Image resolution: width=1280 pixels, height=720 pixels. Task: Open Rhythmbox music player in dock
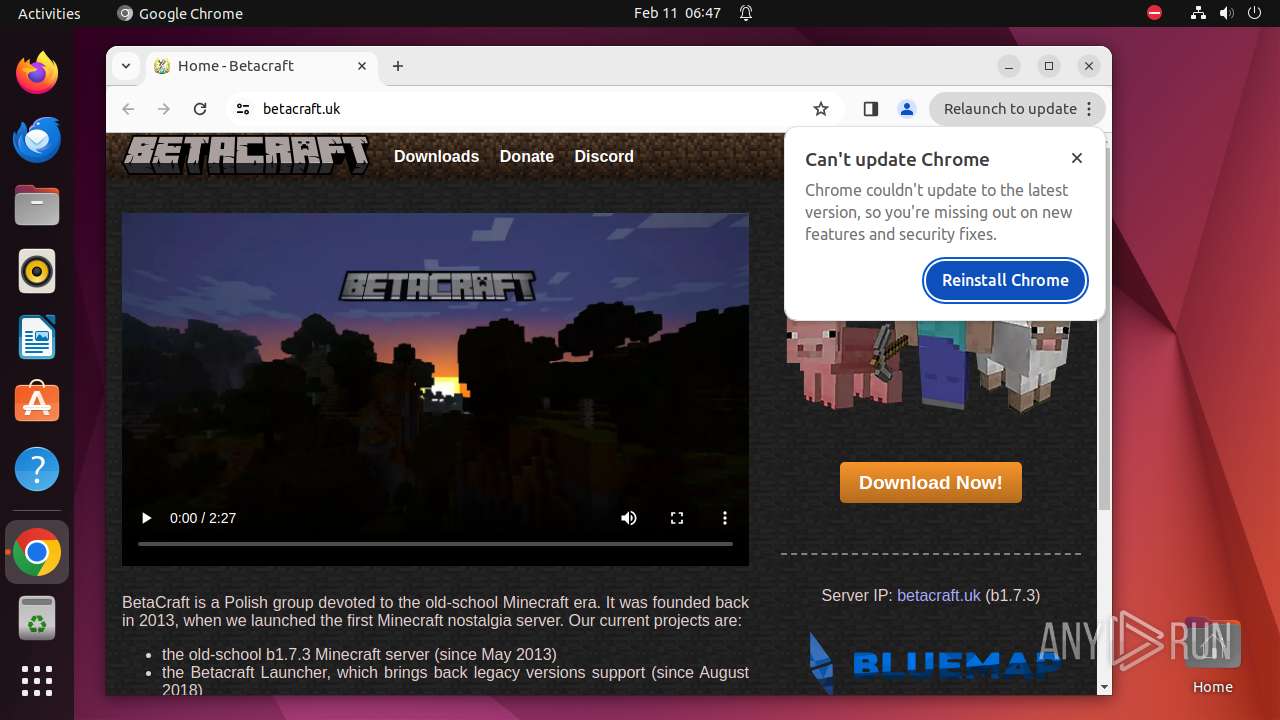coord(37,271)
